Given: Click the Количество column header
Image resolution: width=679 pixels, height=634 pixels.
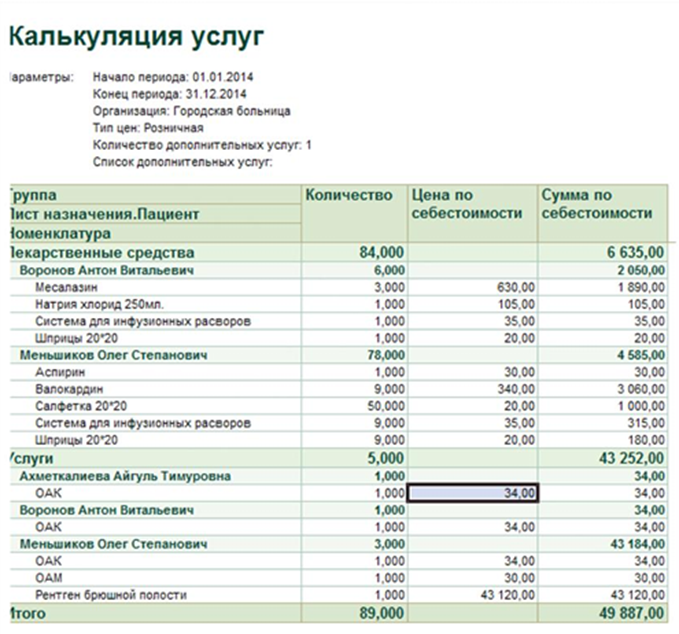Looking at the screenshot, I should (x=354, y=213).
